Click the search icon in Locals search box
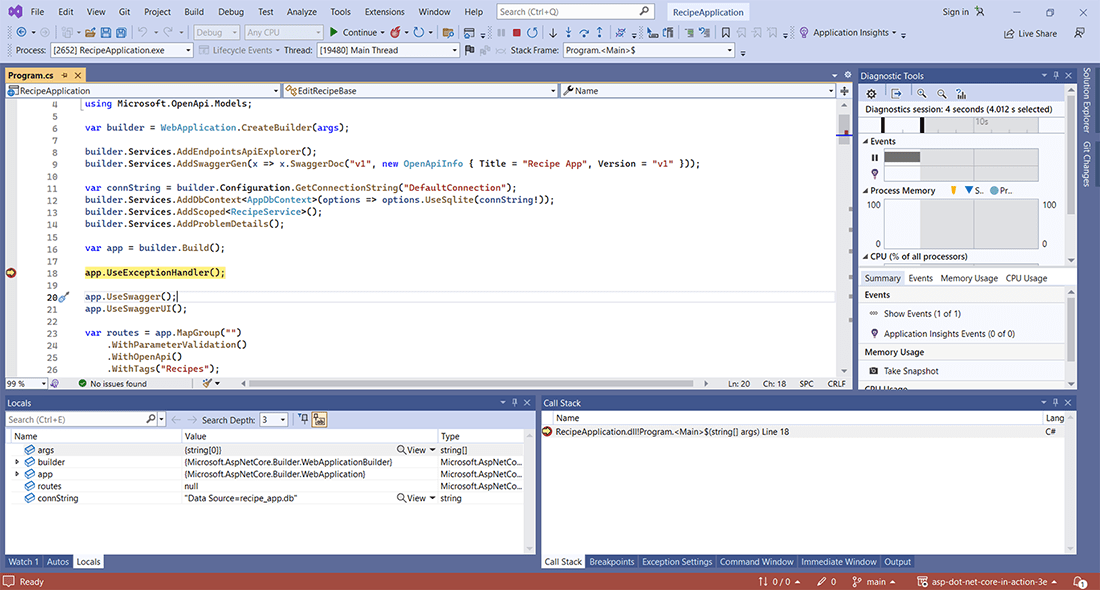This screenshot has height=590, width=1100. [150, 419]
